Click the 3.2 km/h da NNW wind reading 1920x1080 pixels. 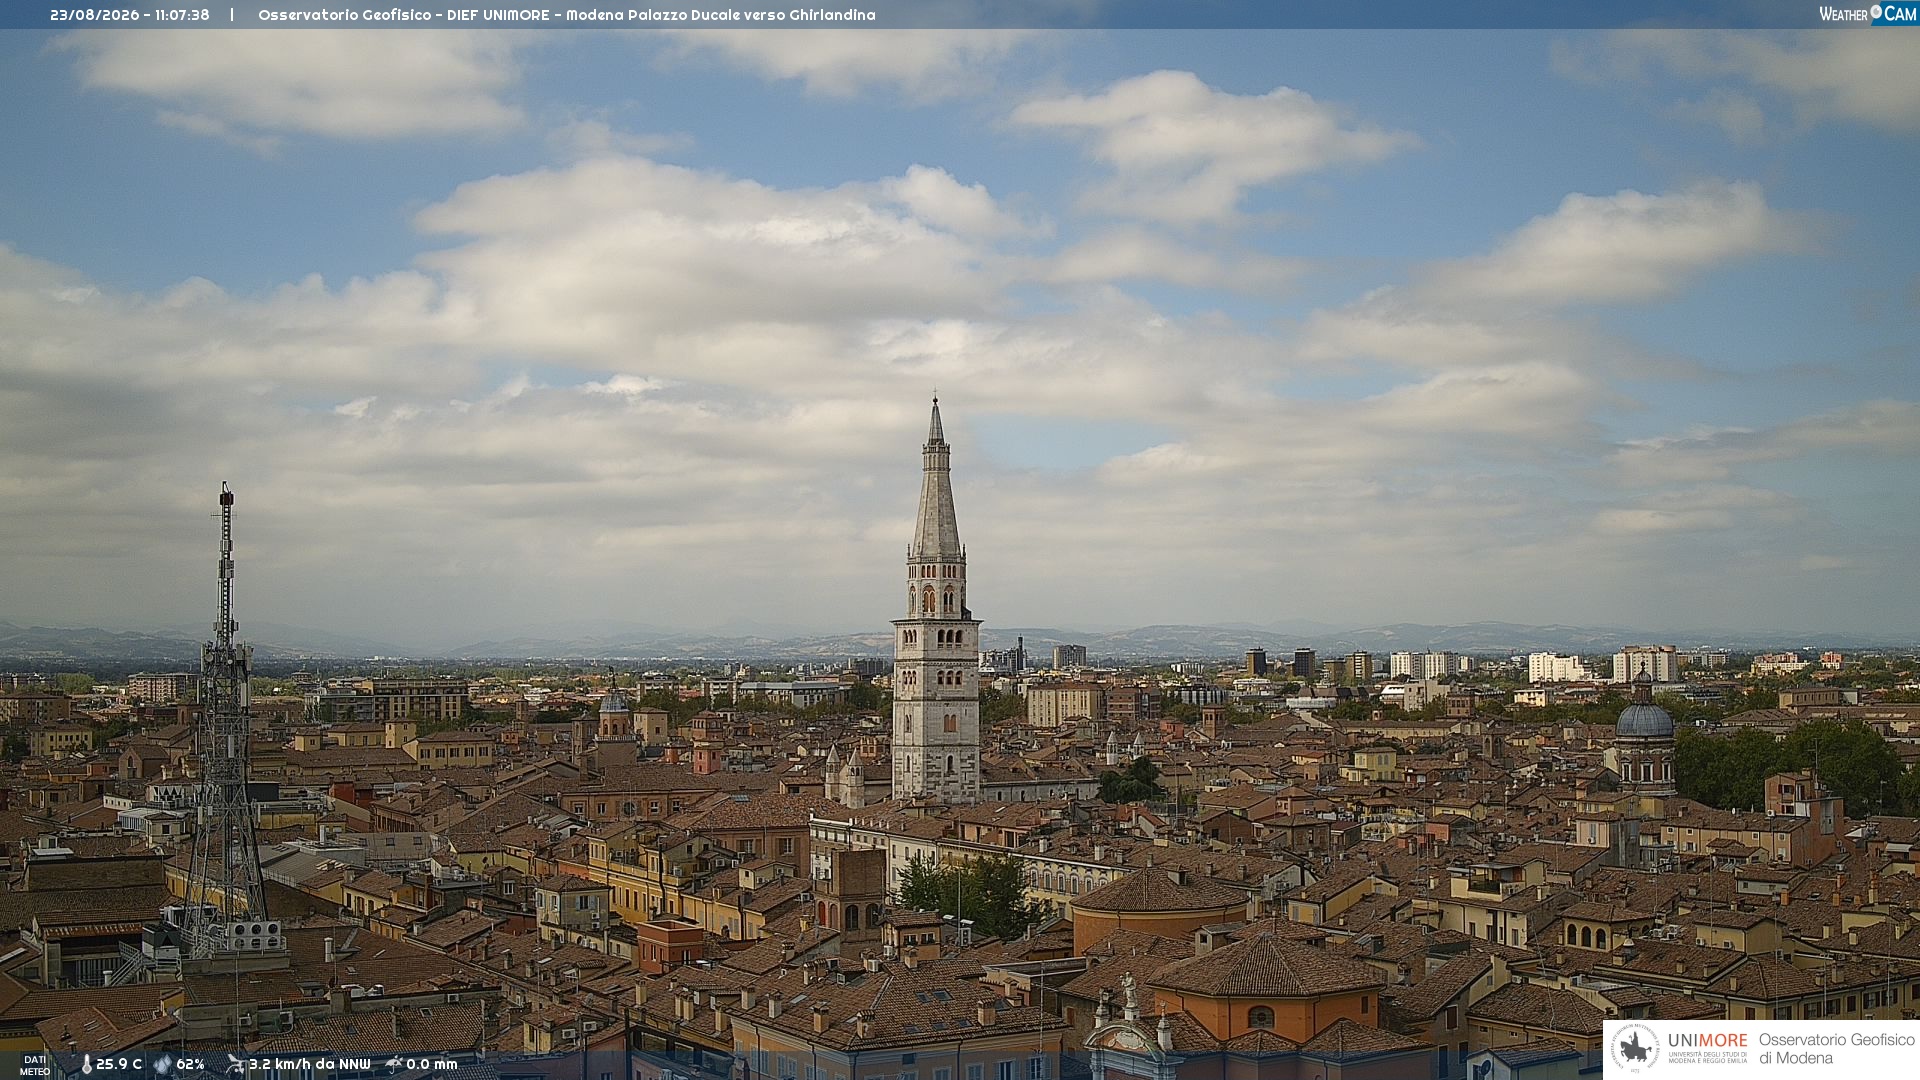coord(310,1064)
